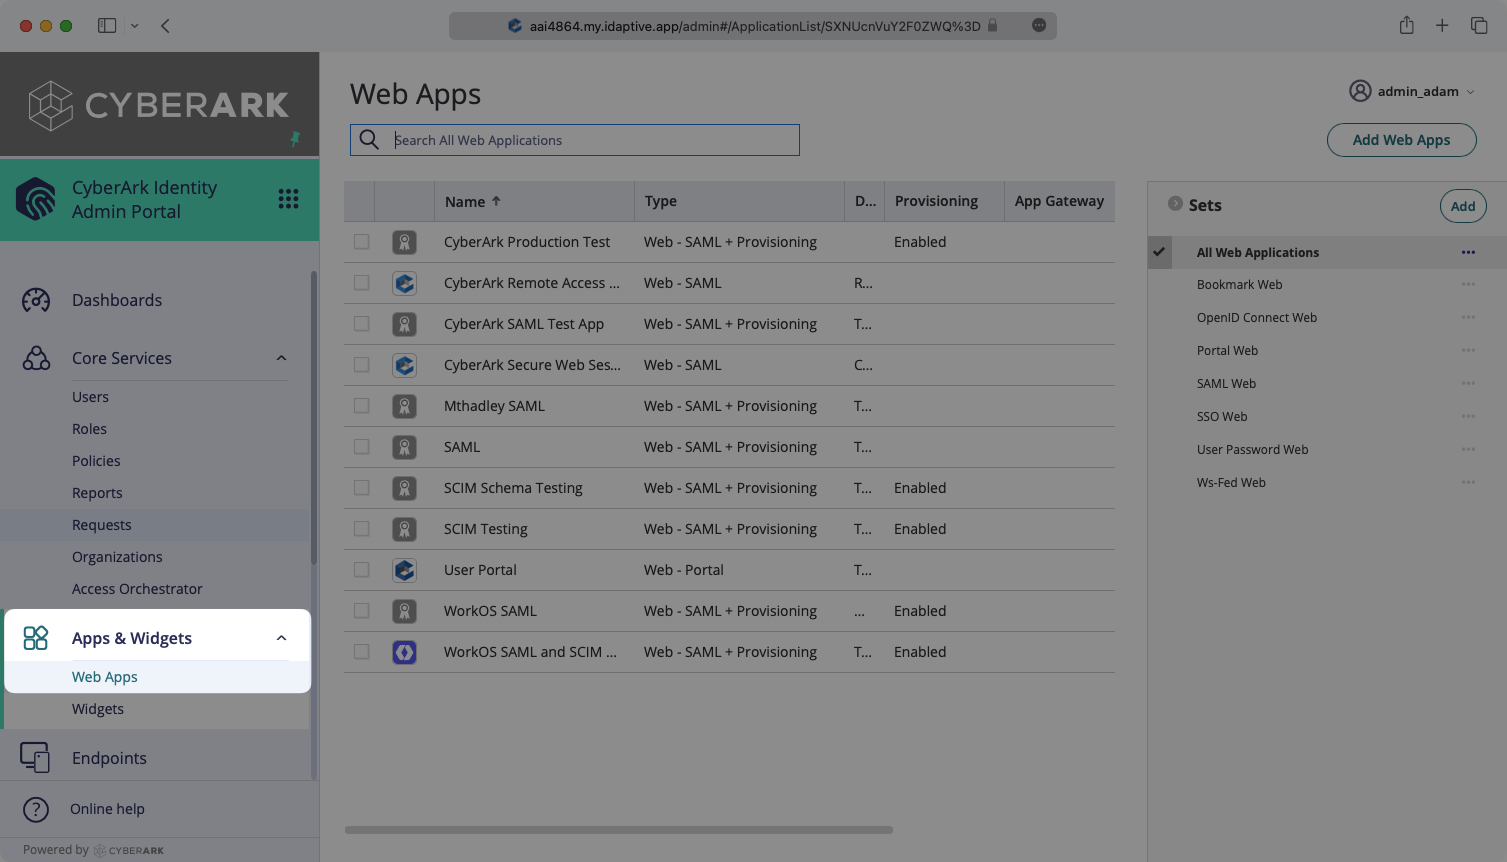Open the Dashboards gauge icon
Image resolution: width=1507 pixels, height=862 pixels.
point(36,300)
